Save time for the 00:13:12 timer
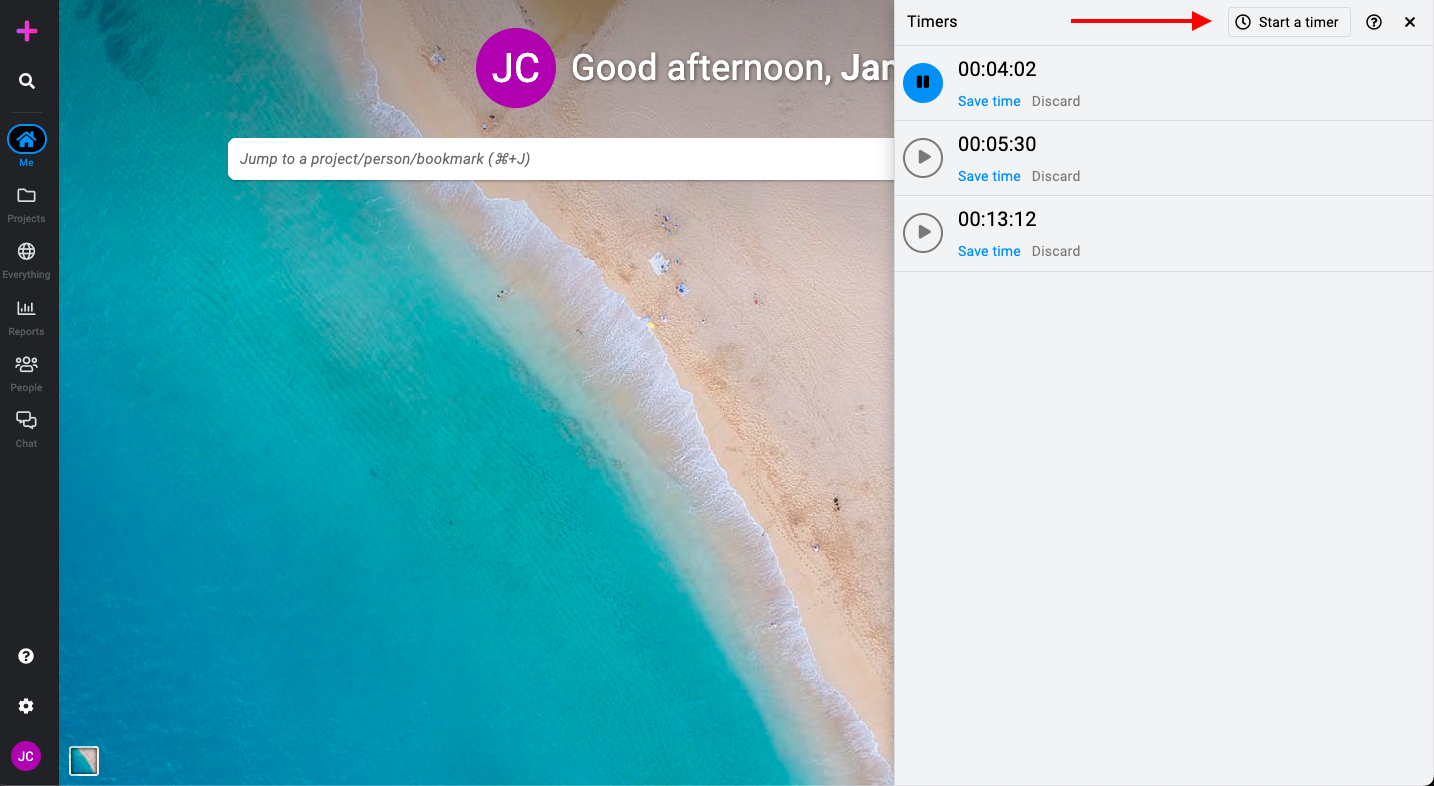Image resolution: width=1434 pixels, height=786 pixels. 989,251
